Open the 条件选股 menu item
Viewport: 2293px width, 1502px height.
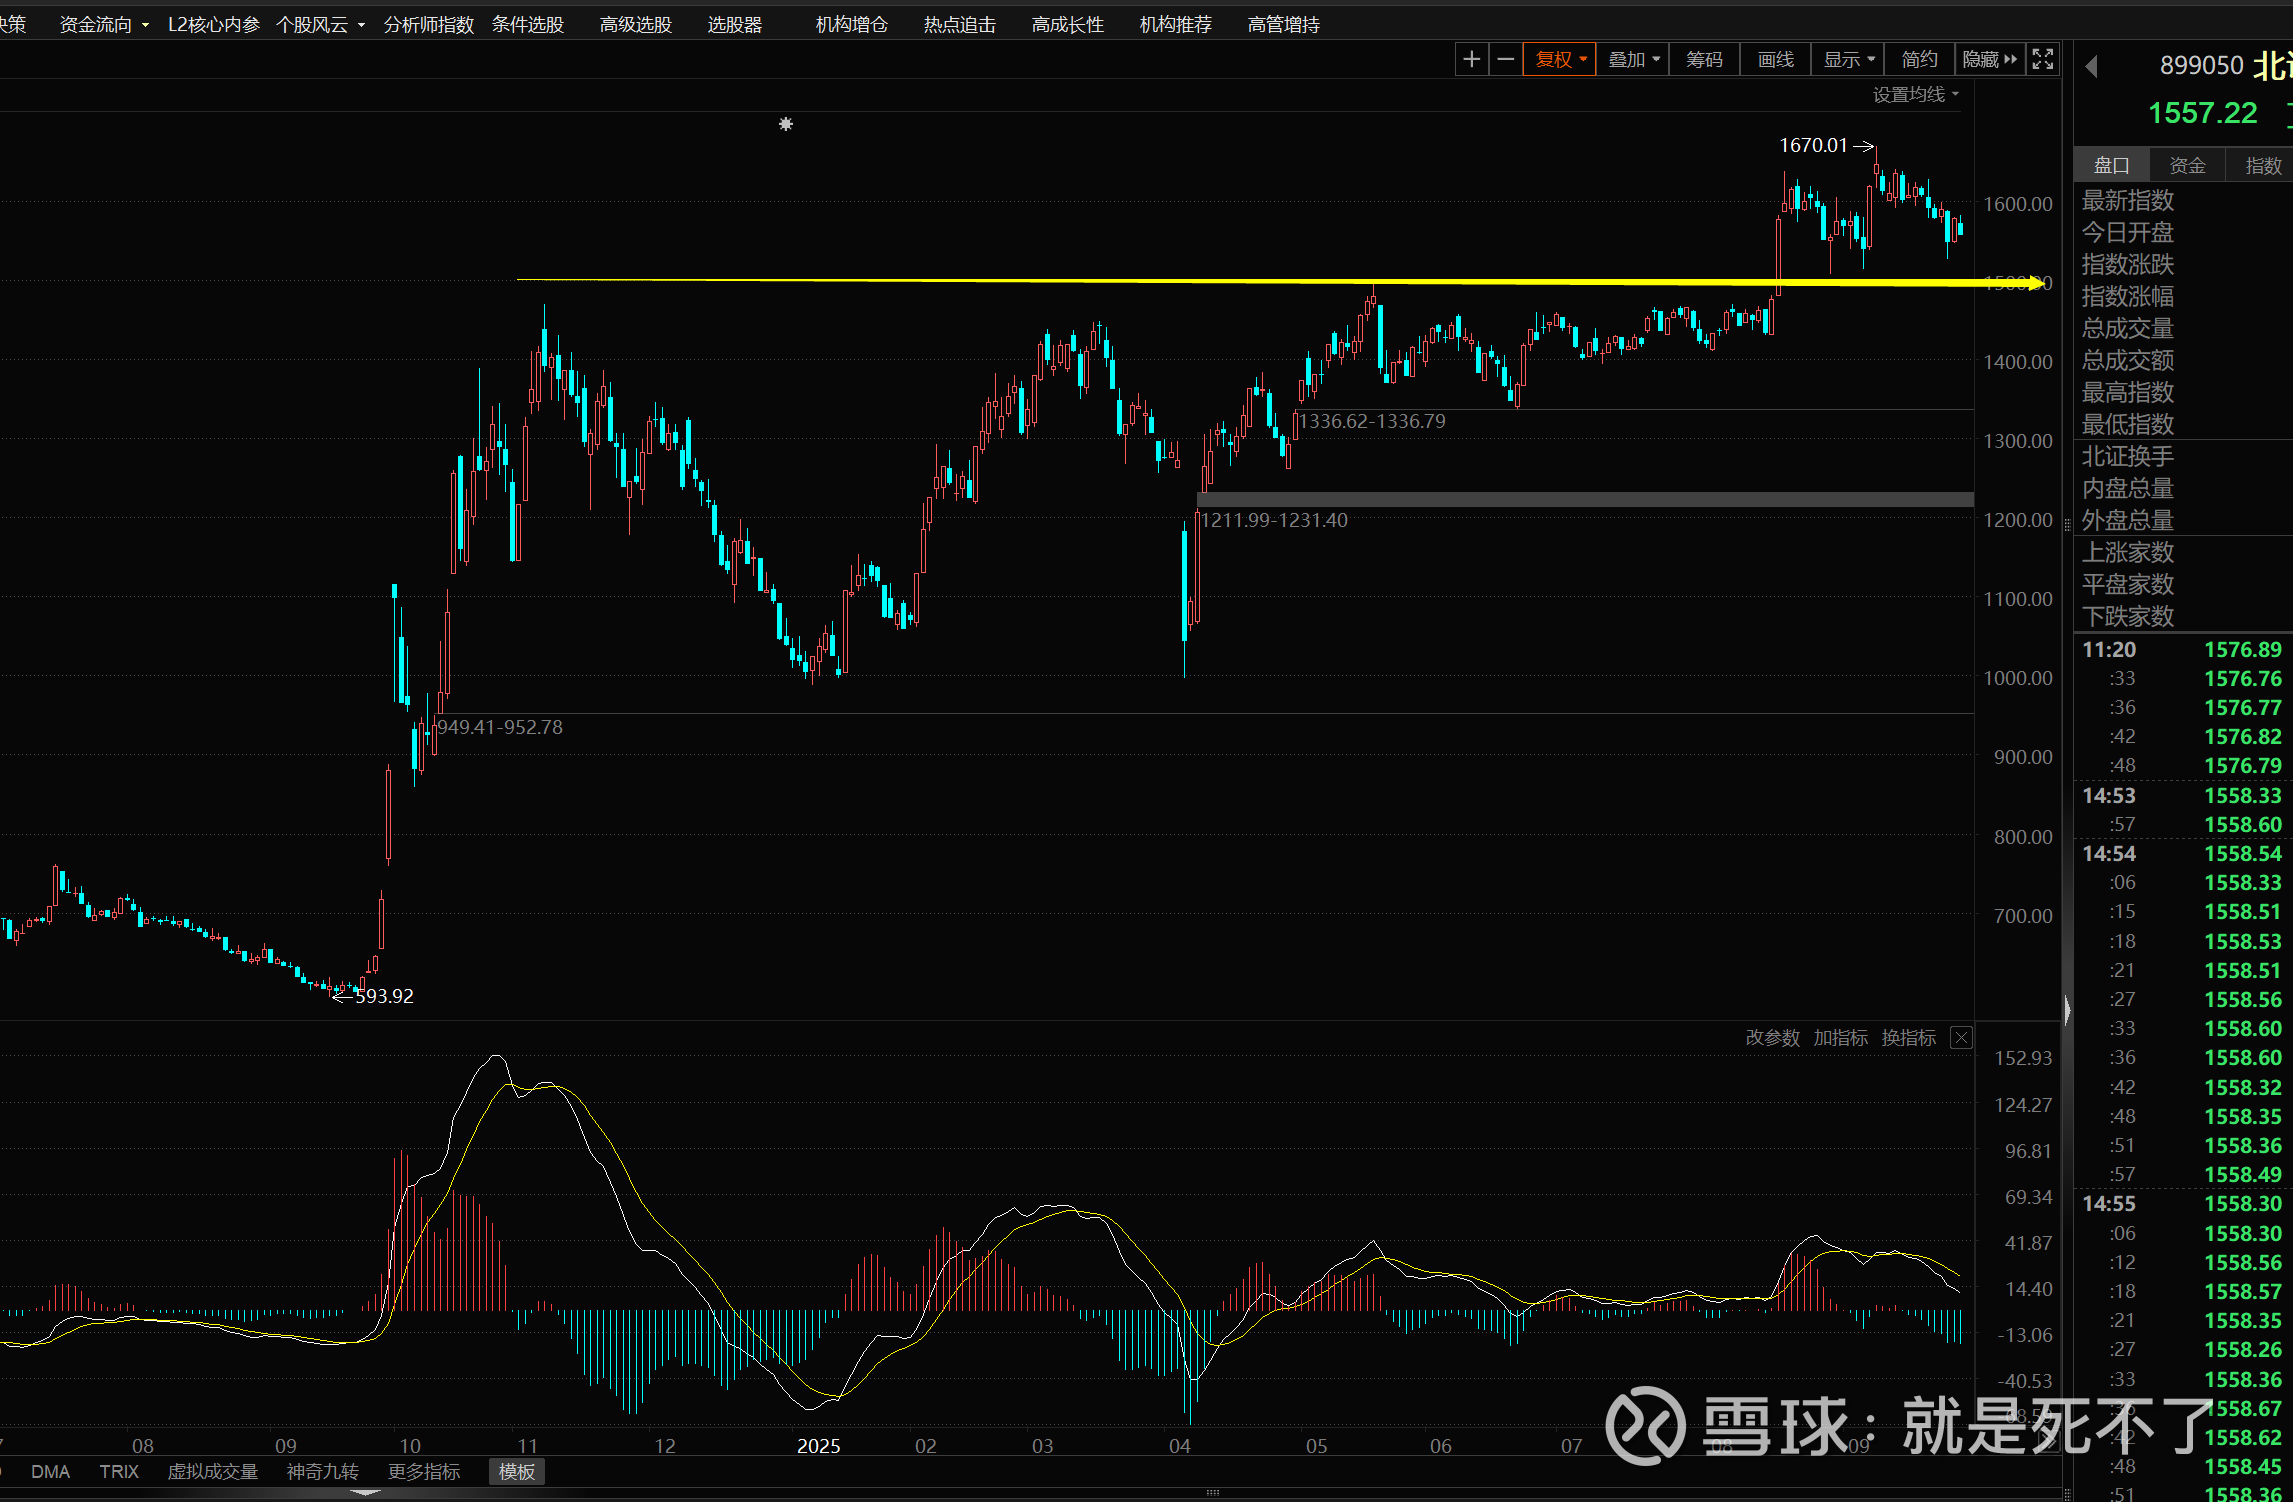528,25
